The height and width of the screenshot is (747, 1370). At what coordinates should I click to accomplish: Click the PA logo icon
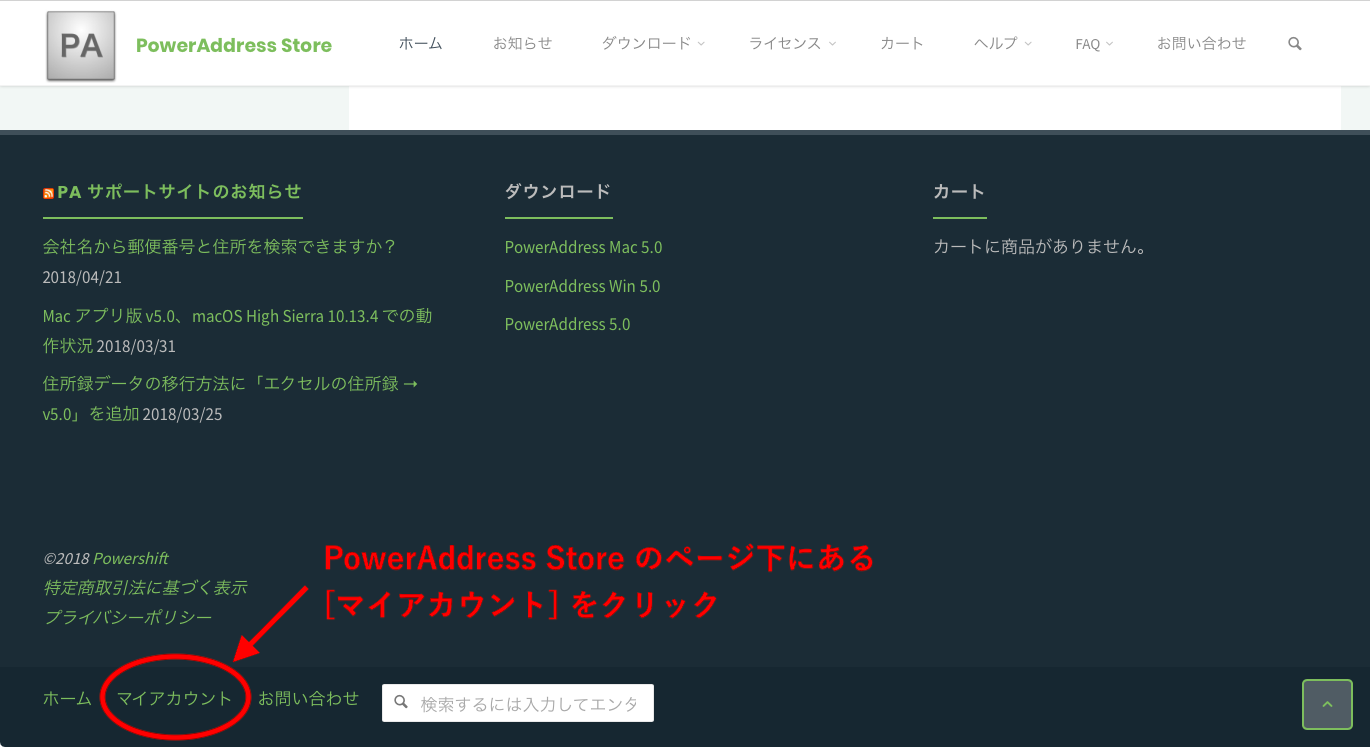[x=81, y=46]
